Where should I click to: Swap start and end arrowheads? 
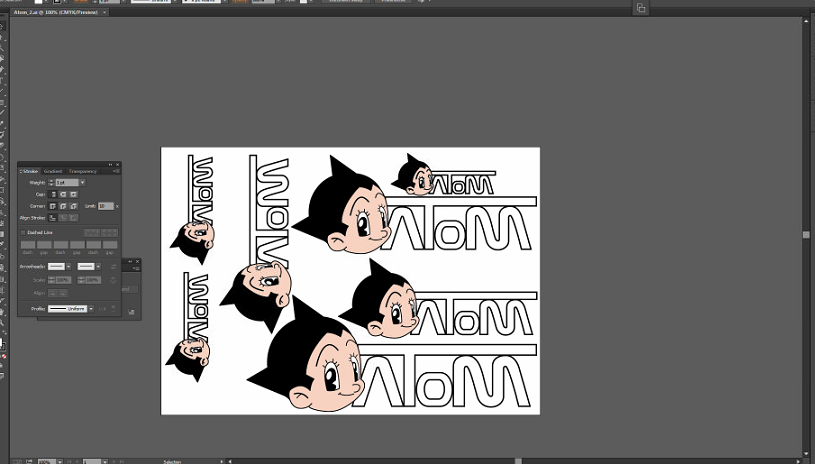click(113, 267)
